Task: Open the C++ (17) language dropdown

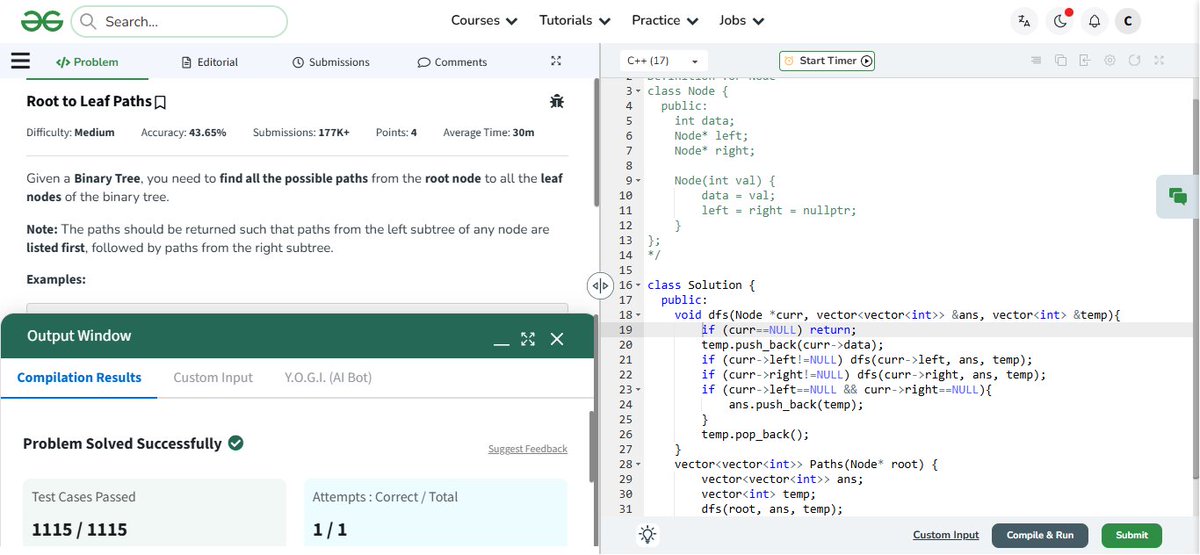Action: point(664,61)
